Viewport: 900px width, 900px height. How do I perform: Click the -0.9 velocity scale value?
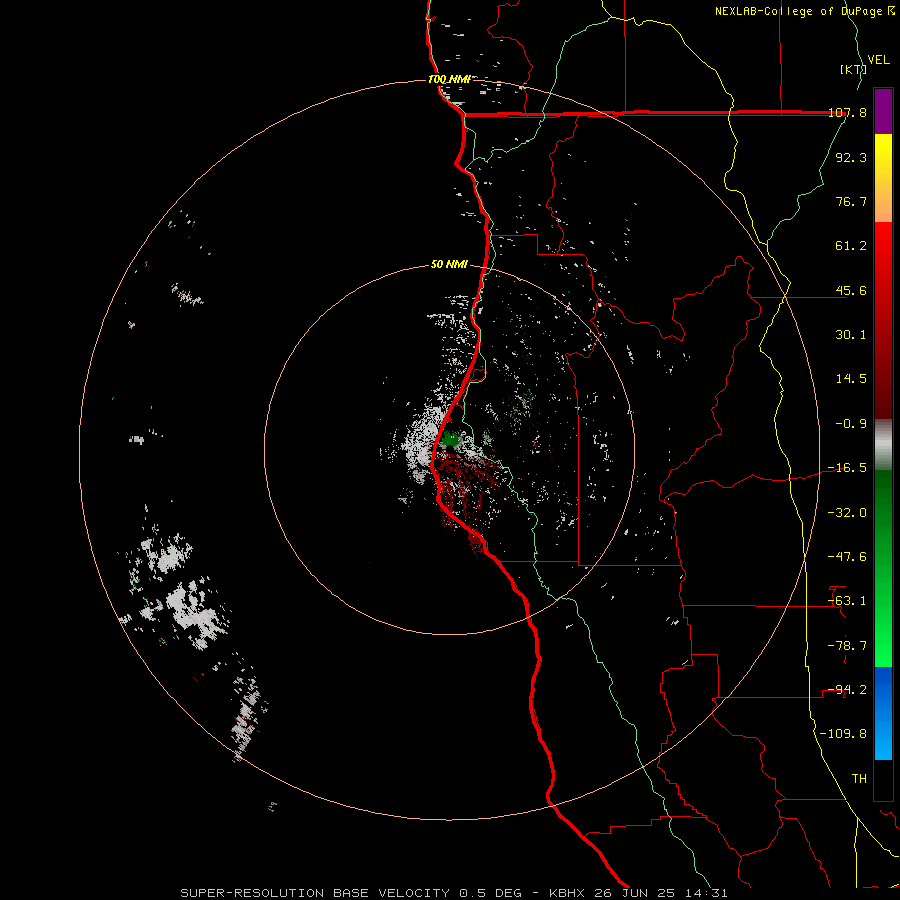pos(851,424)
